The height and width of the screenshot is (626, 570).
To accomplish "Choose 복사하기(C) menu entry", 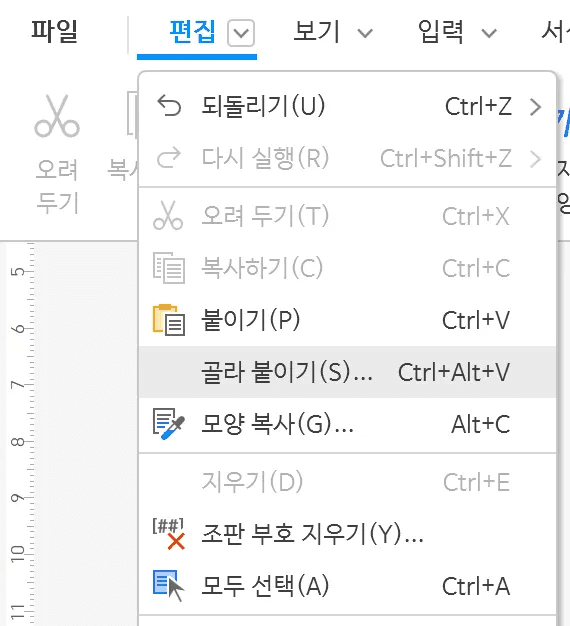I will [347, 268].
